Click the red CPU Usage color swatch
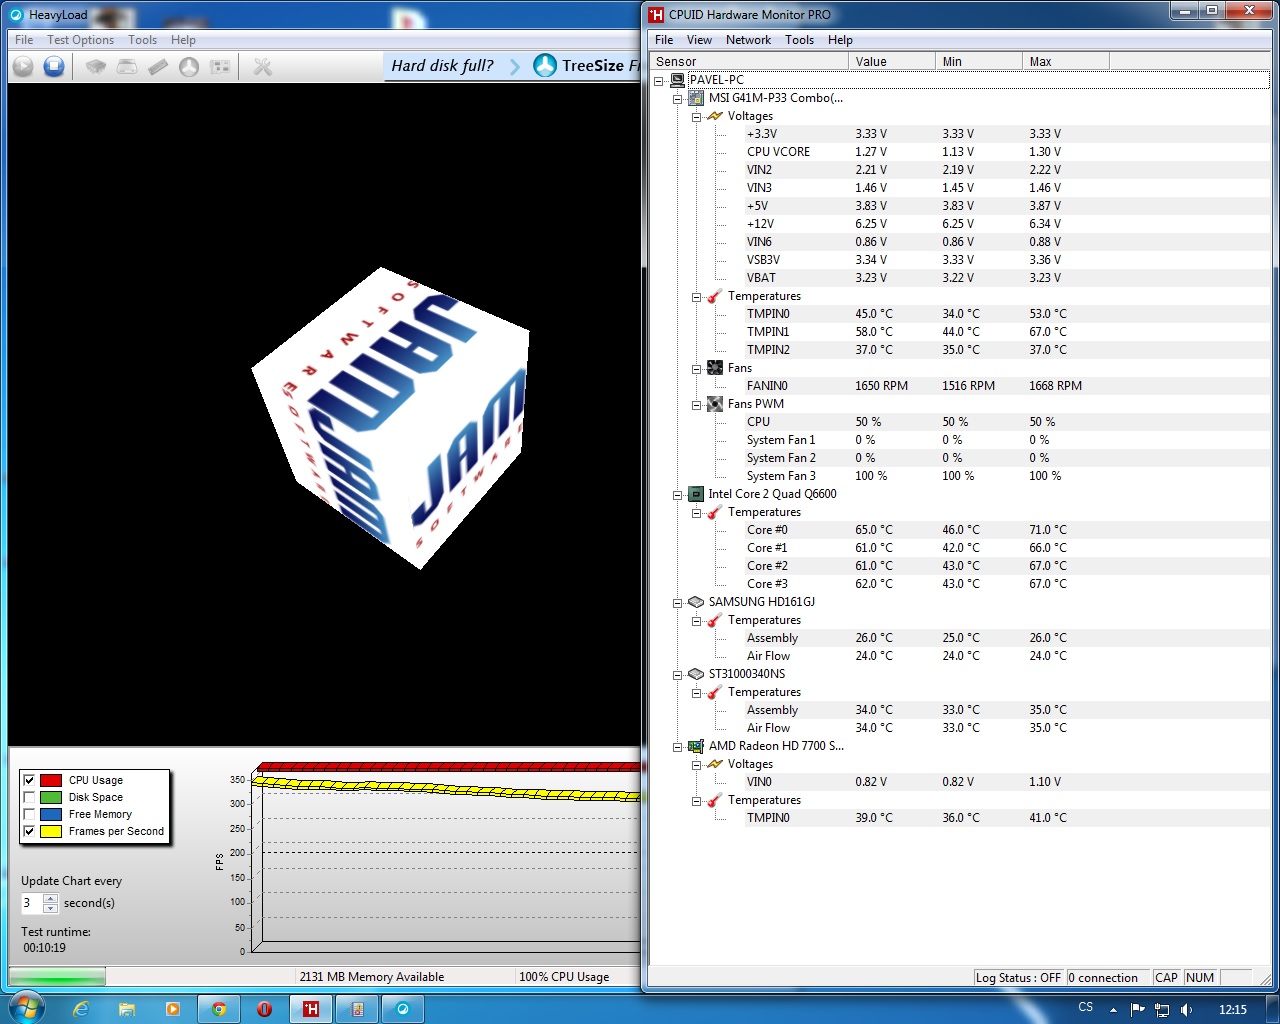Viewport: 1280px width, 1024px height. pos(51,780)
